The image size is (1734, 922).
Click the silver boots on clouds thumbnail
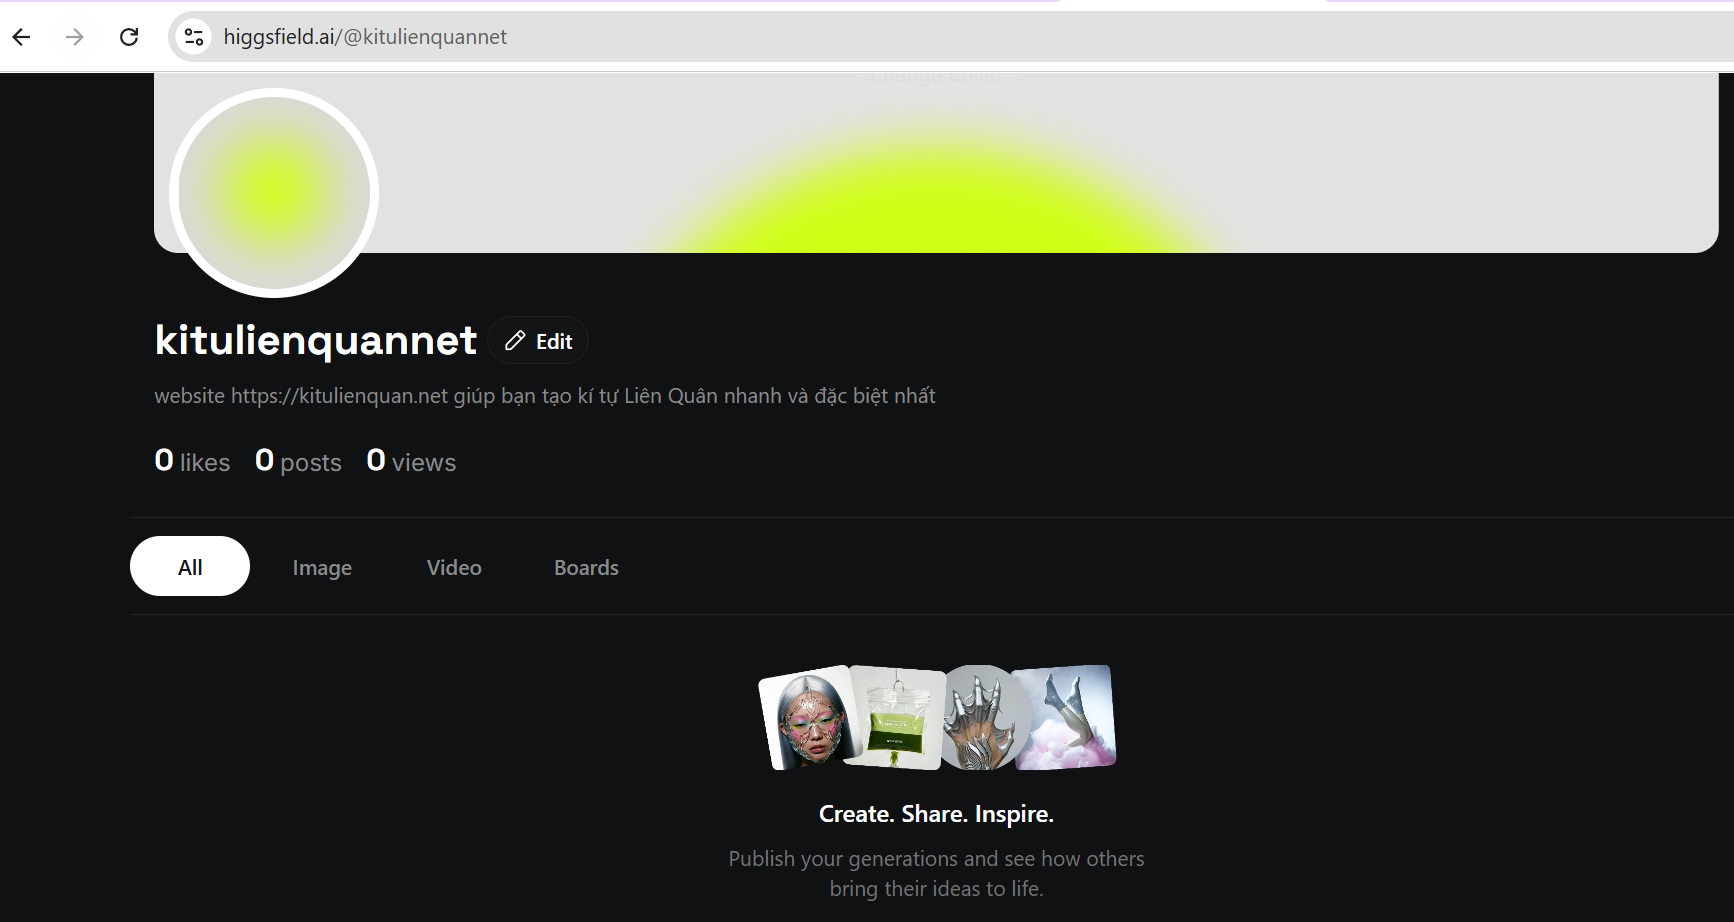pos(1065,718)
